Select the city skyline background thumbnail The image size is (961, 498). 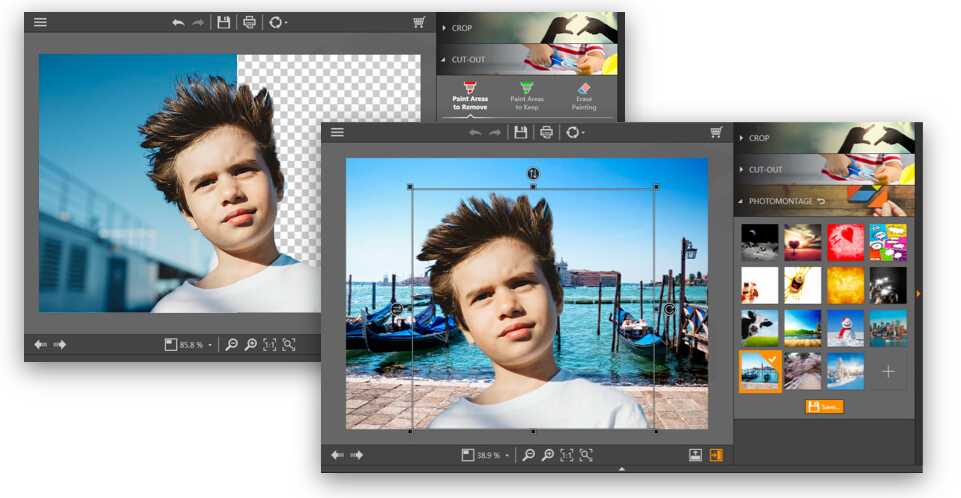[x=888, y=328]
